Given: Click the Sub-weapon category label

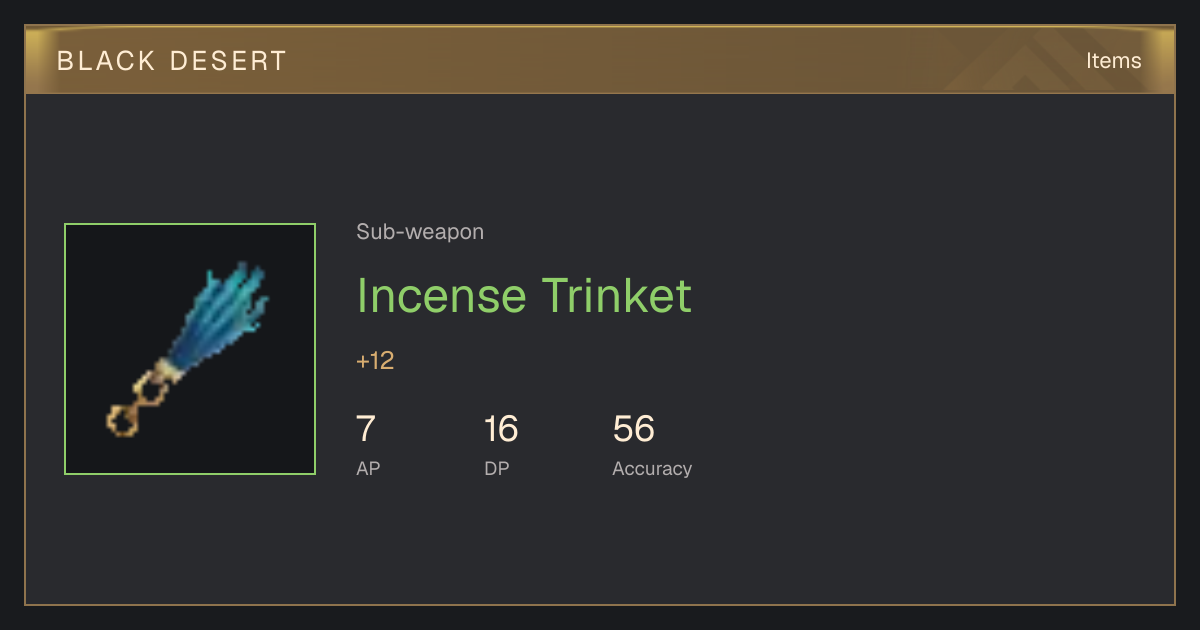Looking at the screenshot, I should pyautogui.click(x=420, y=232).
